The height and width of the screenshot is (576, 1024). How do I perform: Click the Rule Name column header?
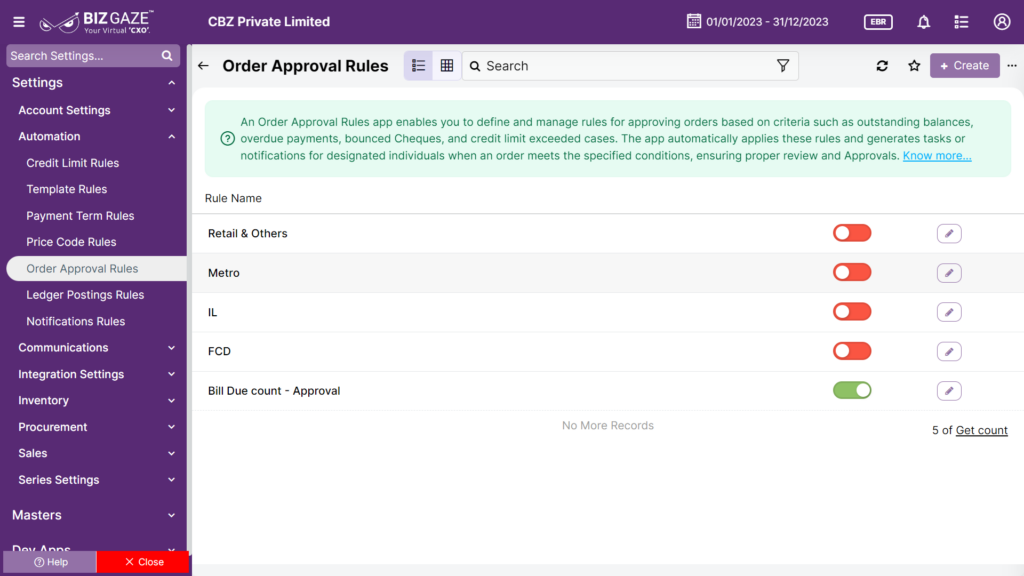(233, 198)
